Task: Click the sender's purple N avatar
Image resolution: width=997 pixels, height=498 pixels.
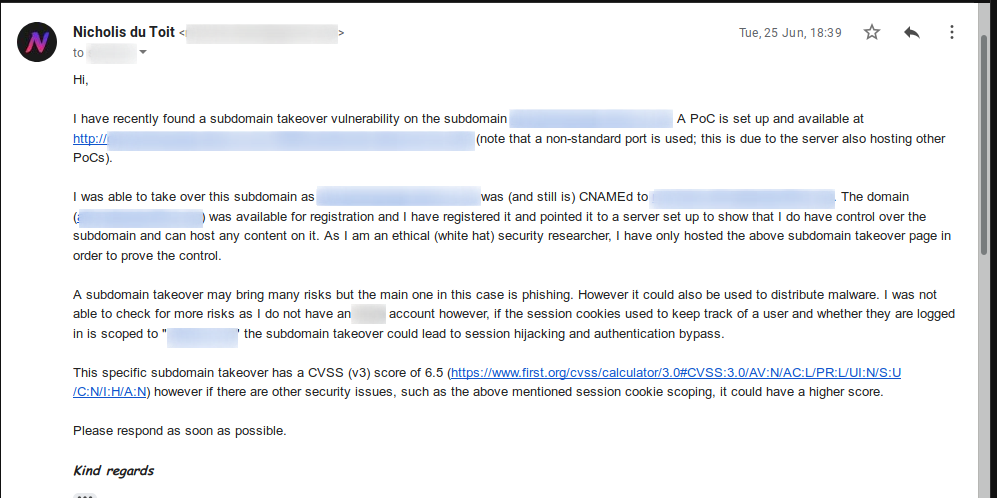Action: coord(38,42)
